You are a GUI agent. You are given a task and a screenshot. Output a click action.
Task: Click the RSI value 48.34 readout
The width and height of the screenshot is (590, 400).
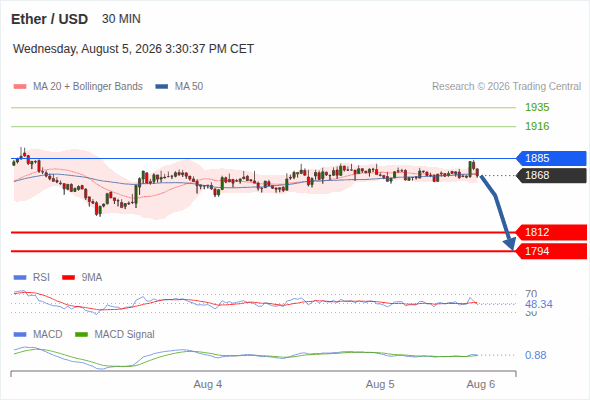[539, 304]
